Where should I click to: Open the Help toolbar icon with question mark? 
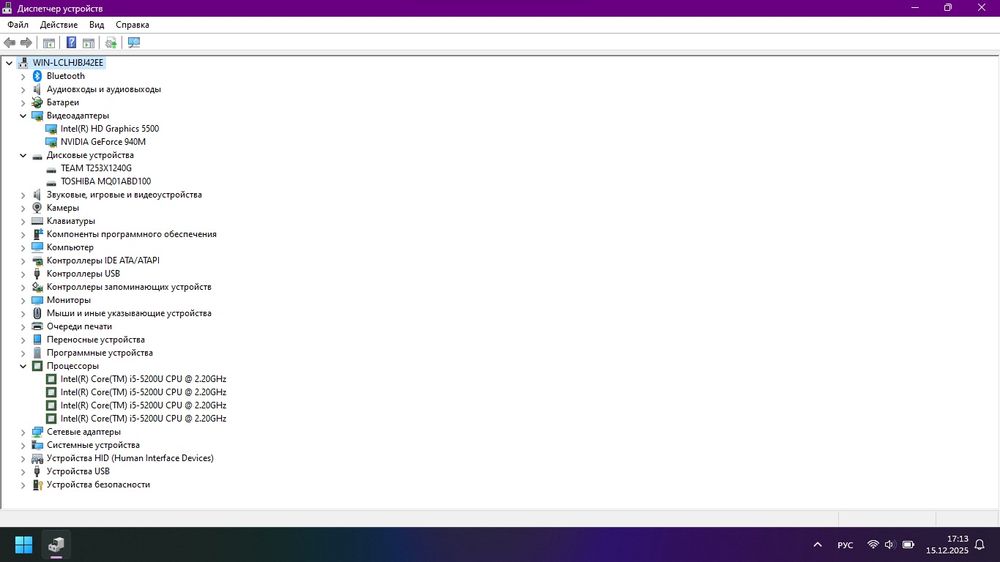[x=71, y=43]
